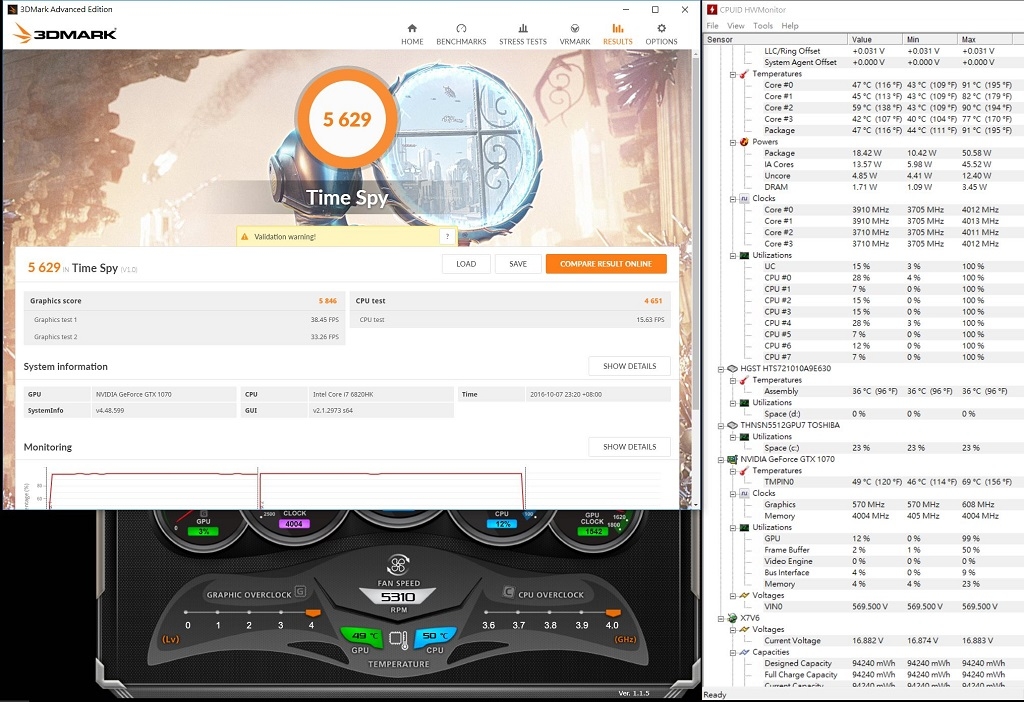Click the 3DMark window title bar icon

(12, 9)
